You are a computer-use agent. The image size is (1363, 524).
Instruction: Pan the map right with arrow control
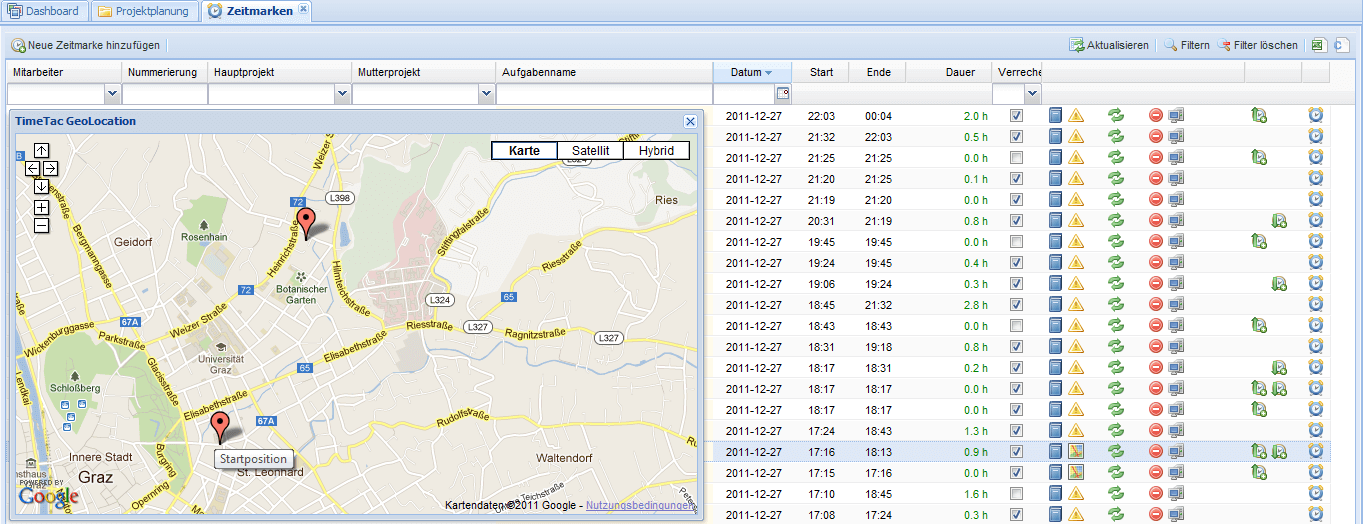point(49,169)
